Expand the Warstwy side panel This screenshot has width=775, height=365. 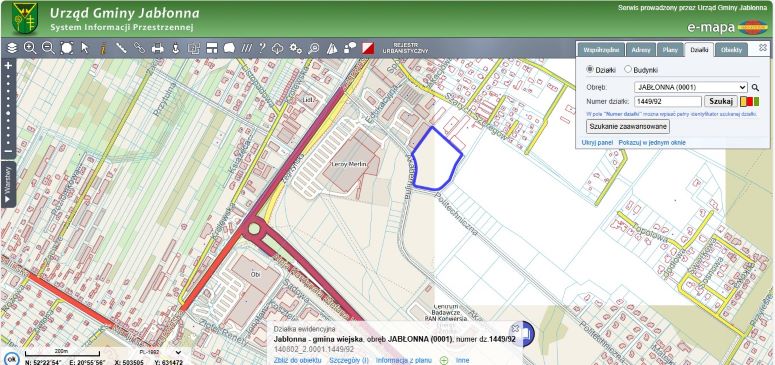tap(8, 184)
